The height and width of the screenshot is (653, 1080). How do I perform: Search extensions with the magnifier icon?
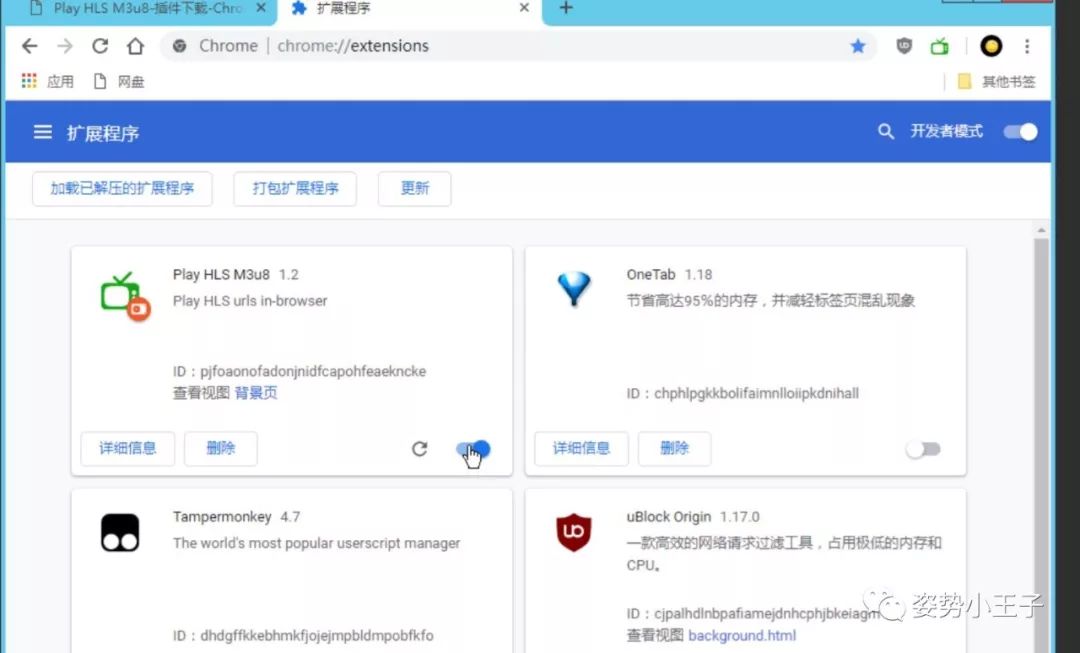(886, 132)
